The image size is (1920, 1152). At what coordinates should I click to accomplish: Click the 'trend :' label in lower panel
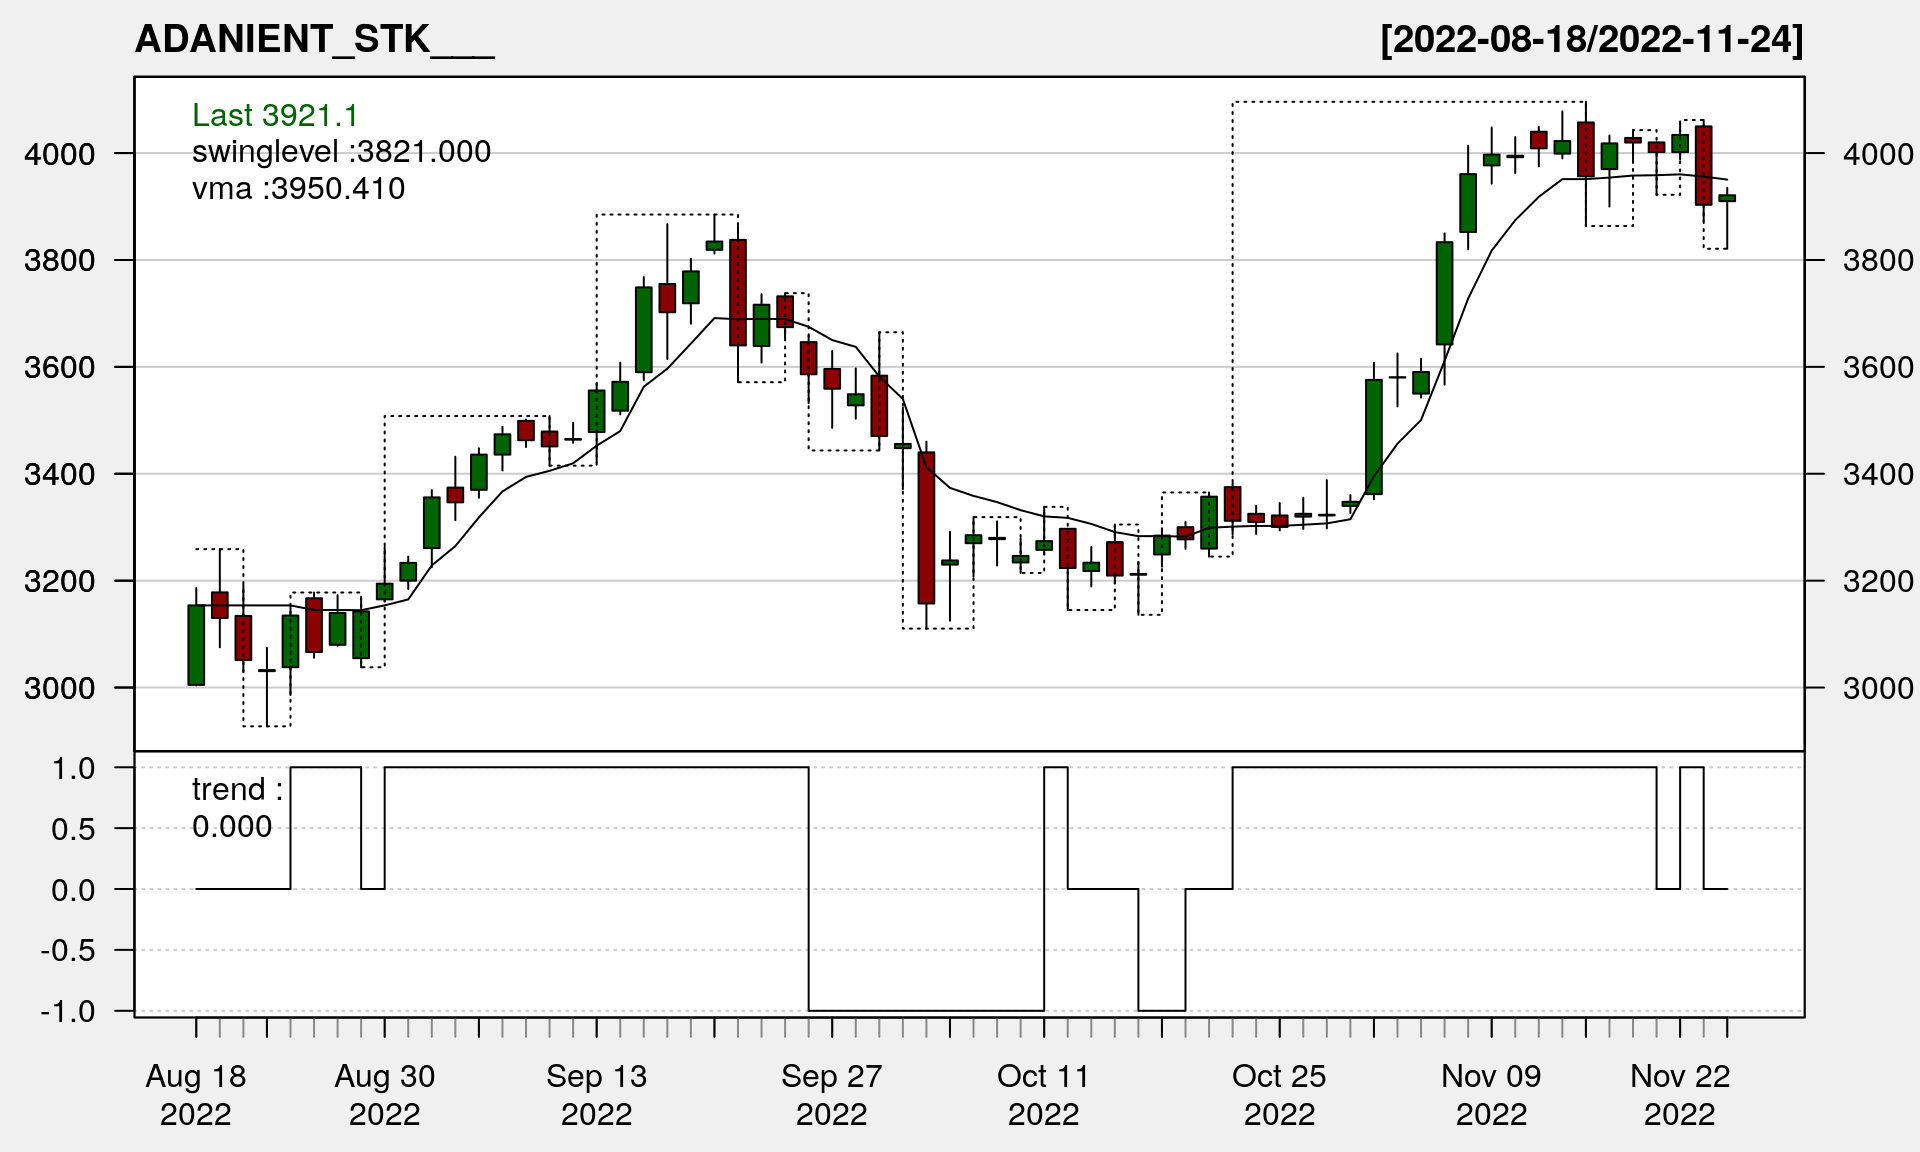(237, 790)
